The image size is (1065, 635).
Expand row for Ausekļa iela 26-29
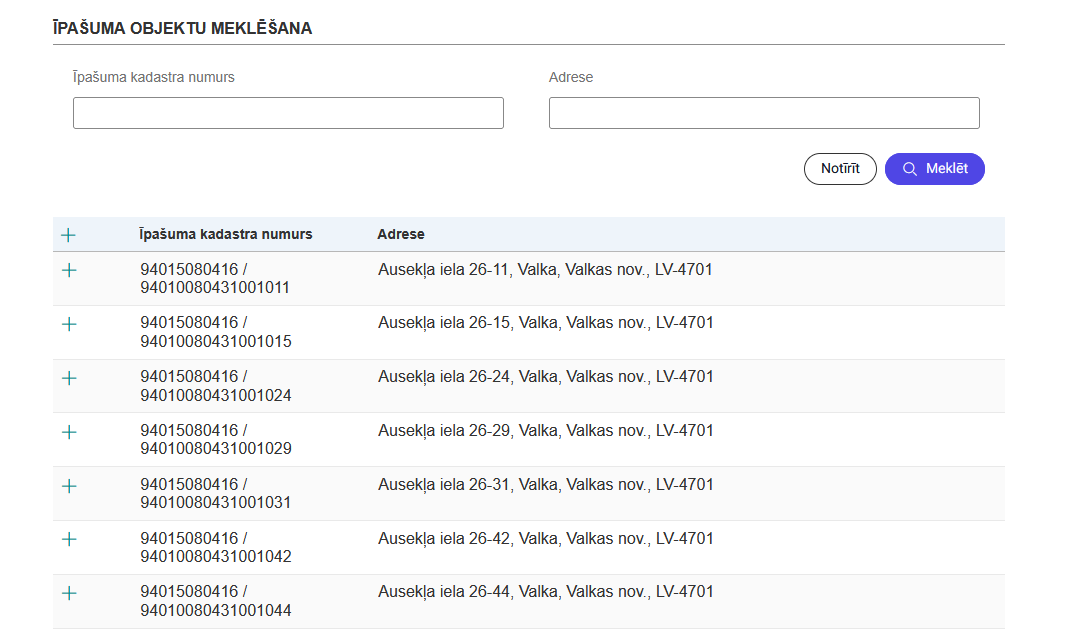click(x=69, y=432)
